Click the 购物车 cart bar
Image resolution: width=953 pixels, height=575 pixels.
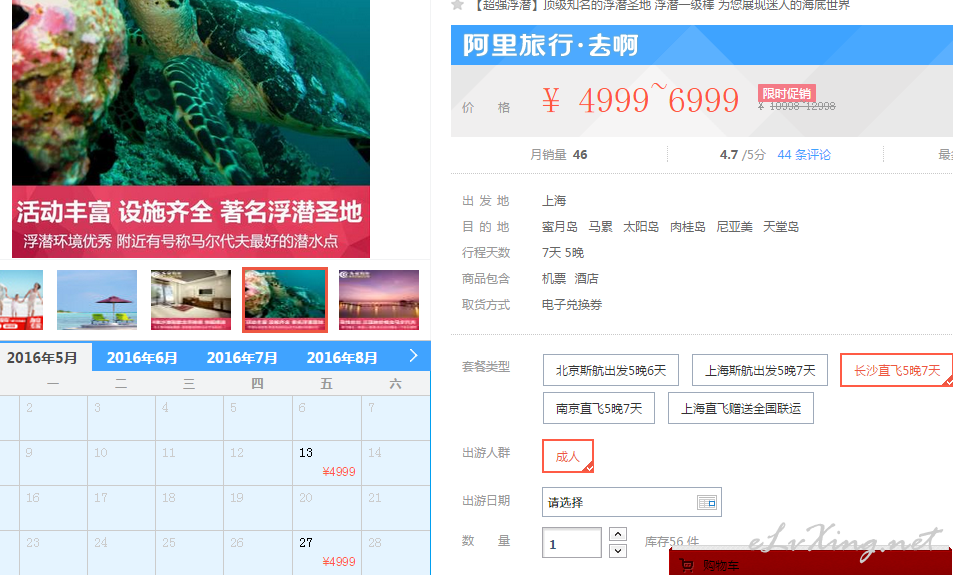pyautogui.click(x=811, y=563)
